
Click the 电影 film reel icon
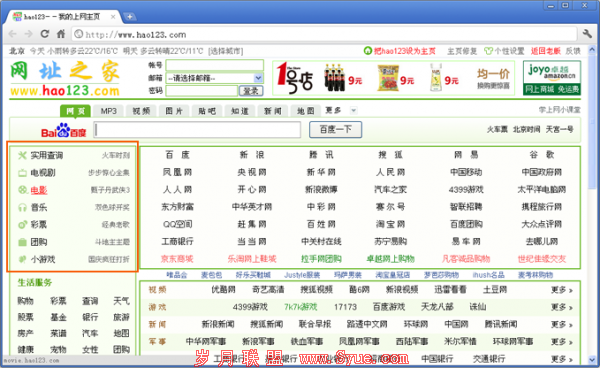coord(22,190)
